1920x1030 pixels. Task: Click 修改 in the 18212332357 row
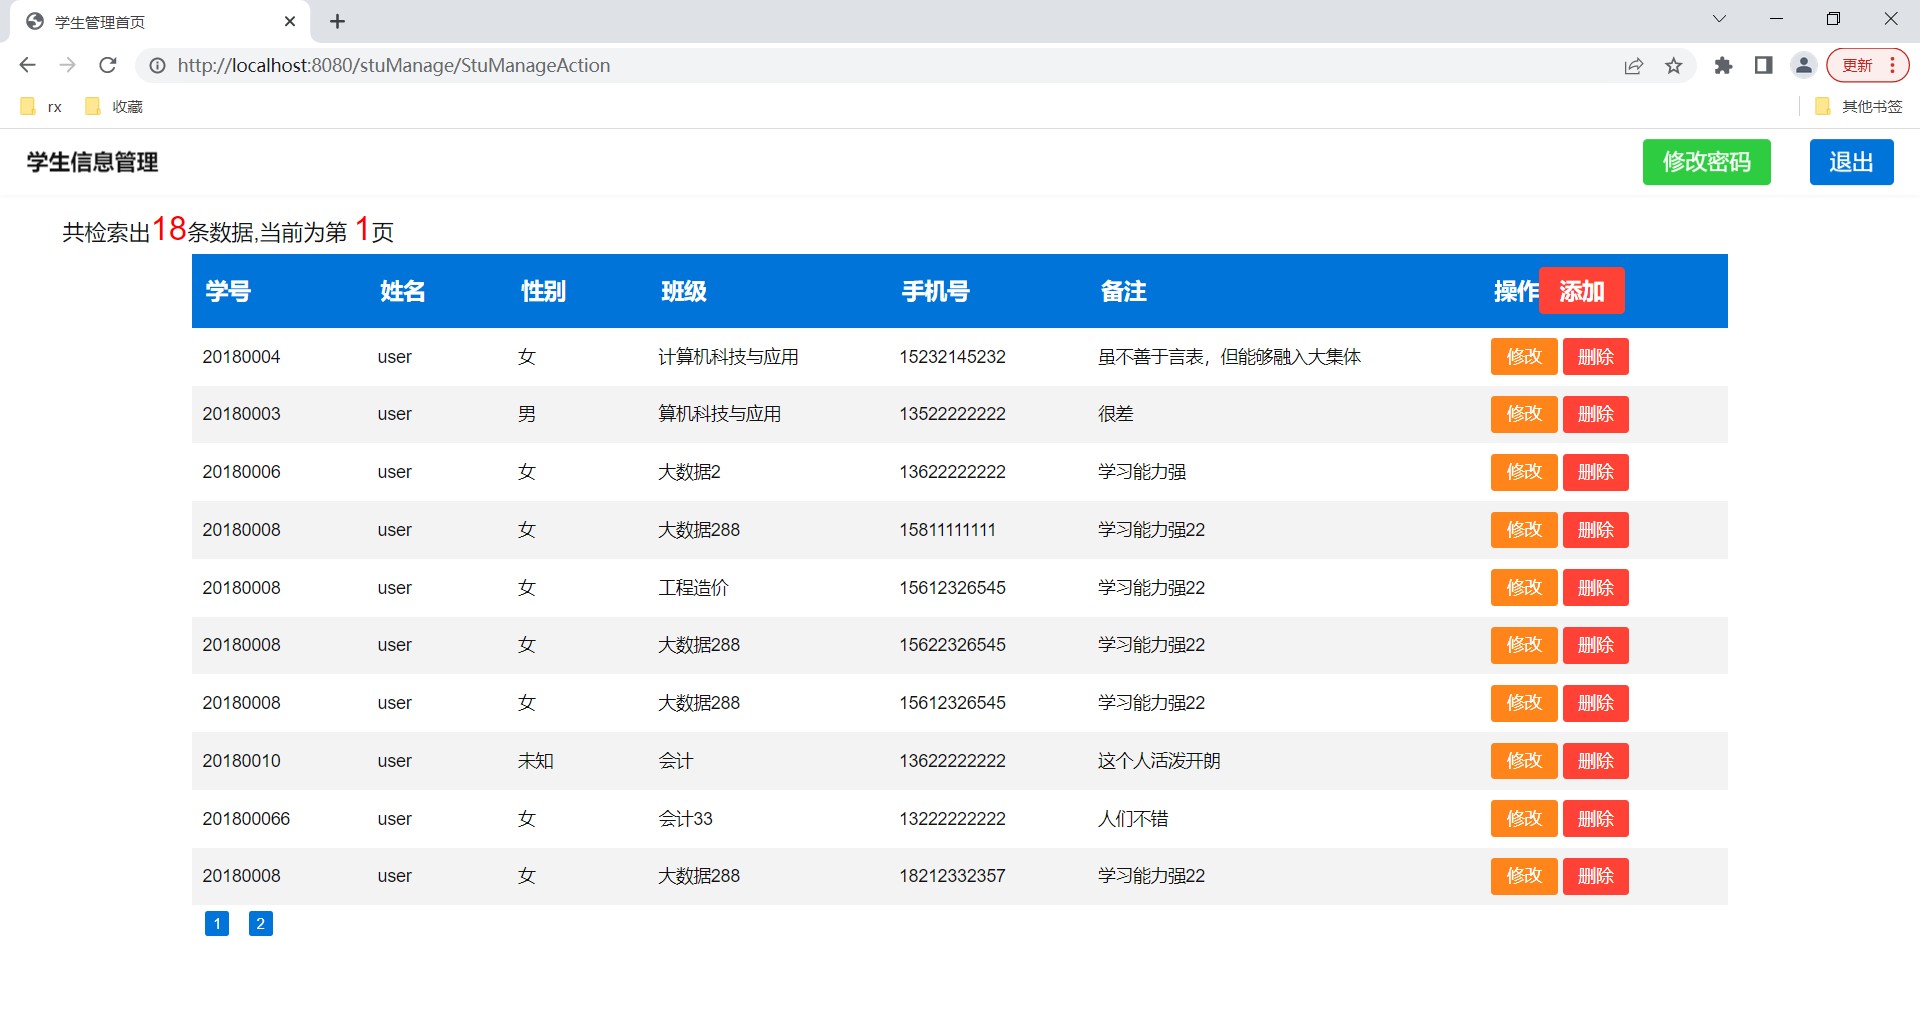1524,876
